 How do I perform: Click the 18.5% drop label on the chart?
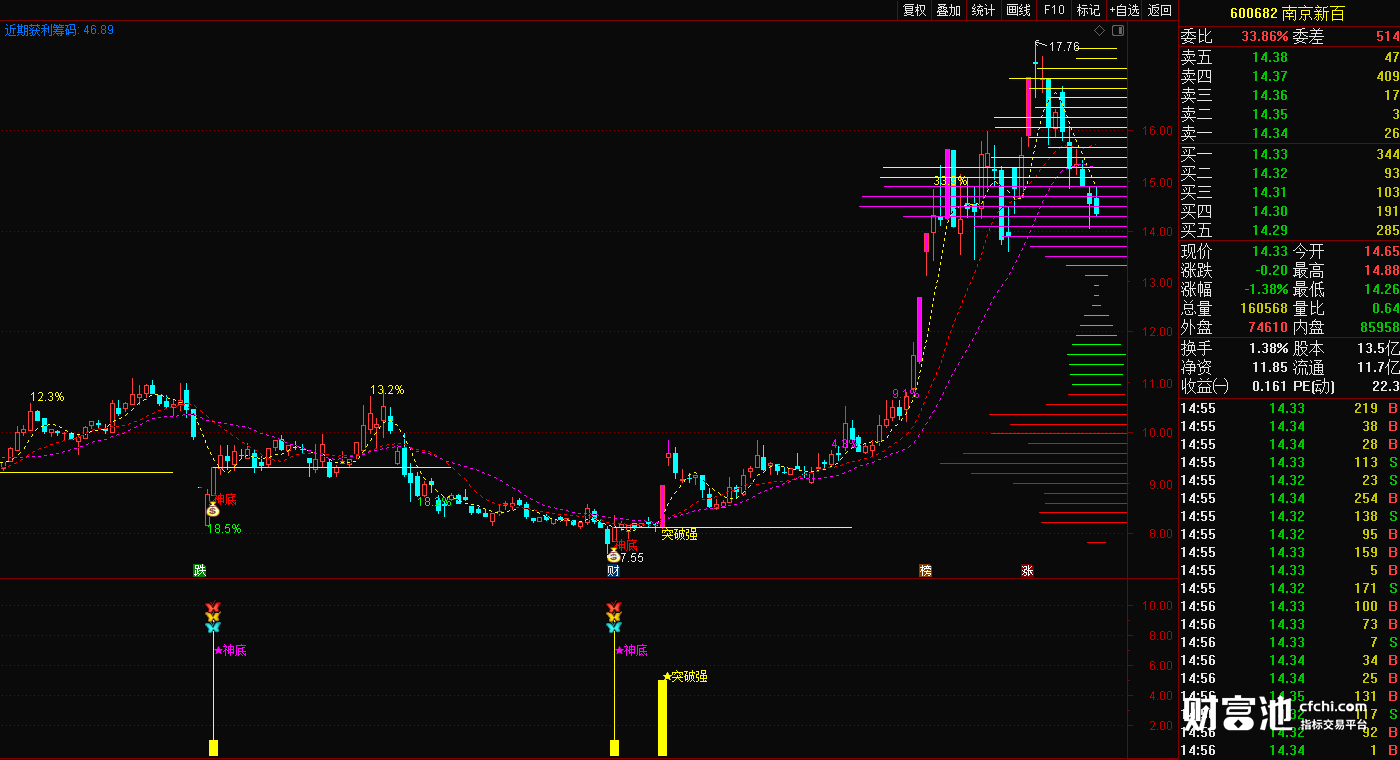(224, 529)
